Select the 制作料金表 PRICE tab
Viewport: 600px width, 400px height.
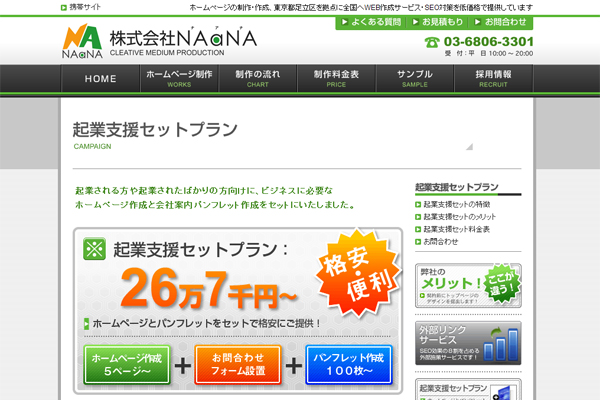(x=336, y=78)
